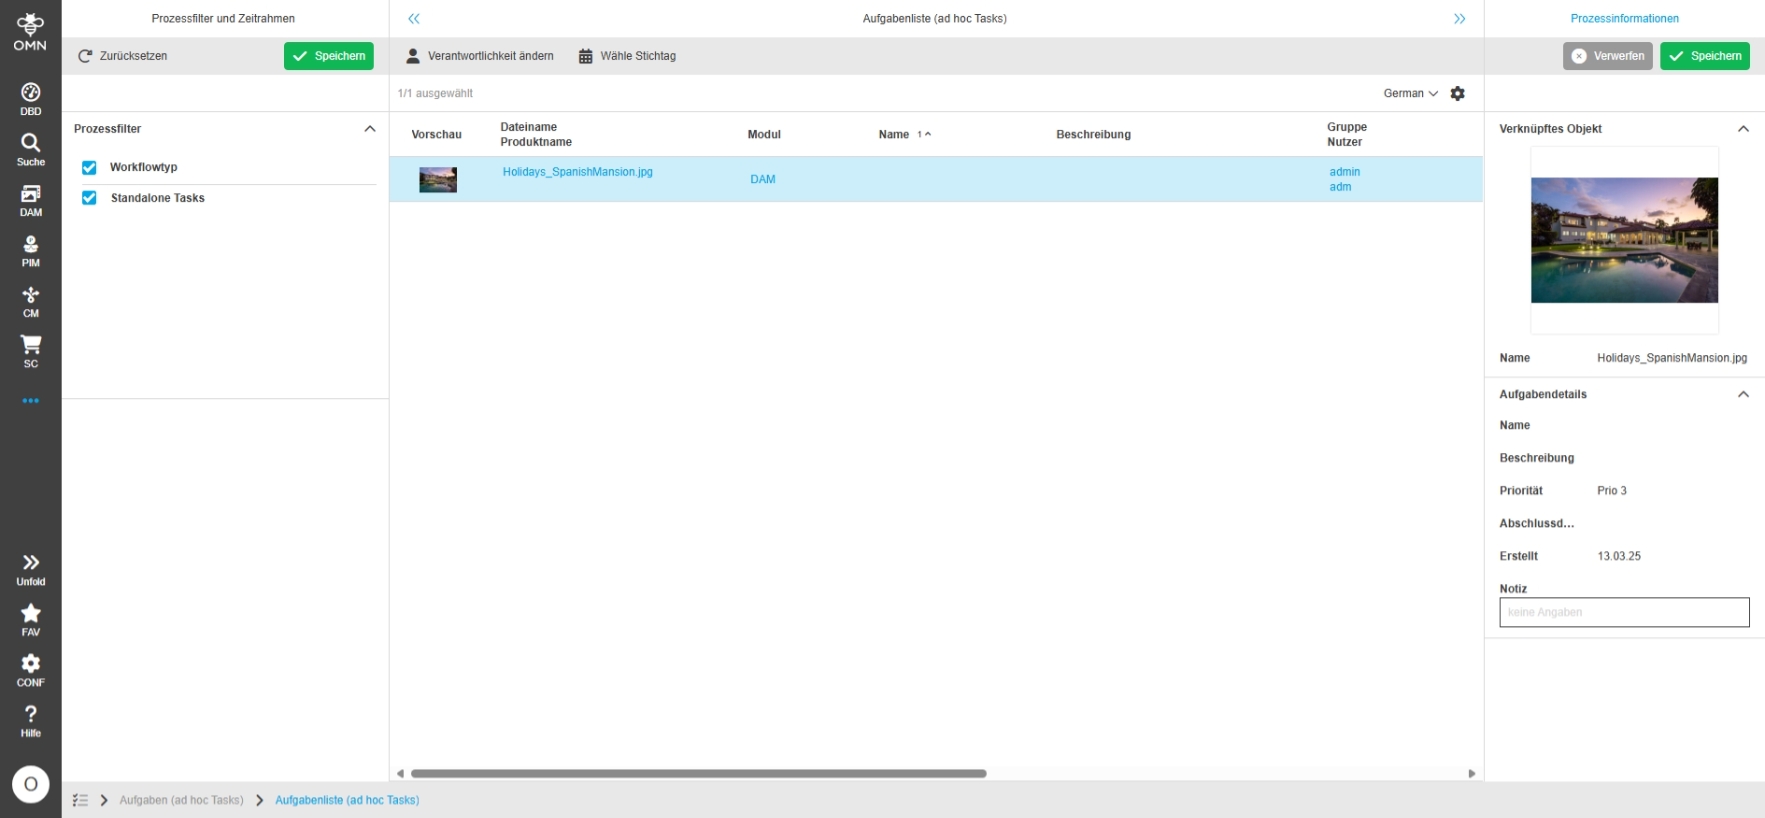Open the CONF configuration gear
Viewport: 1765px width, 818px height.
point(30,670)
